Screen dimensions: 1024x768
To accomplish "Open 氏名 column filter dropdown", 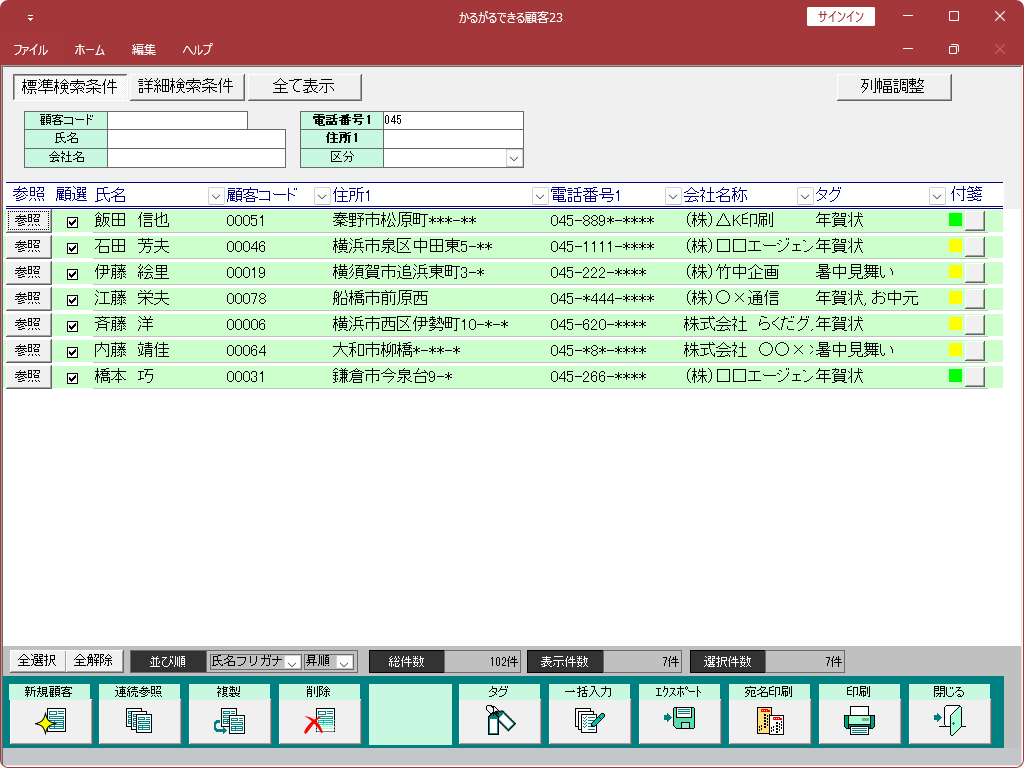I will [x=216, y=195].
